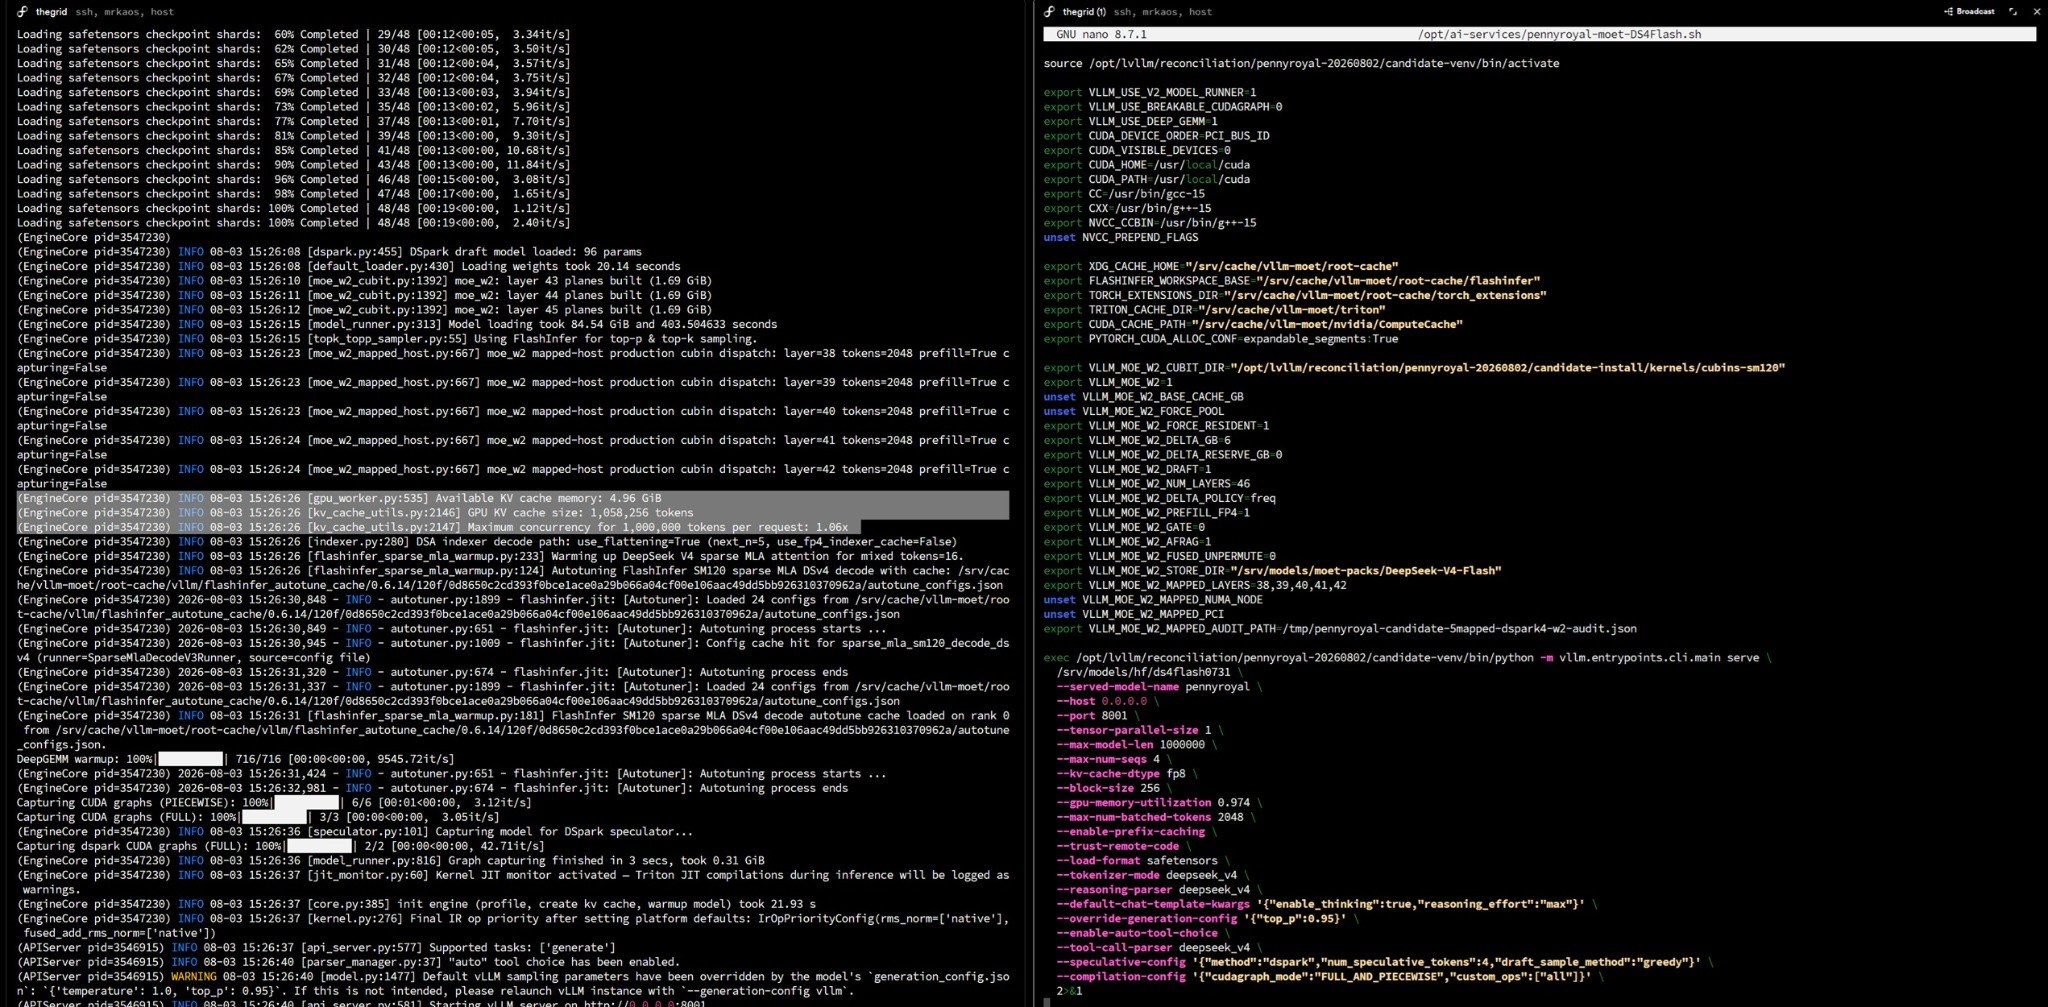Click the 'unset VLLM_MOE_W2_BASE_CACHE_GB' line

point(1143,397)
